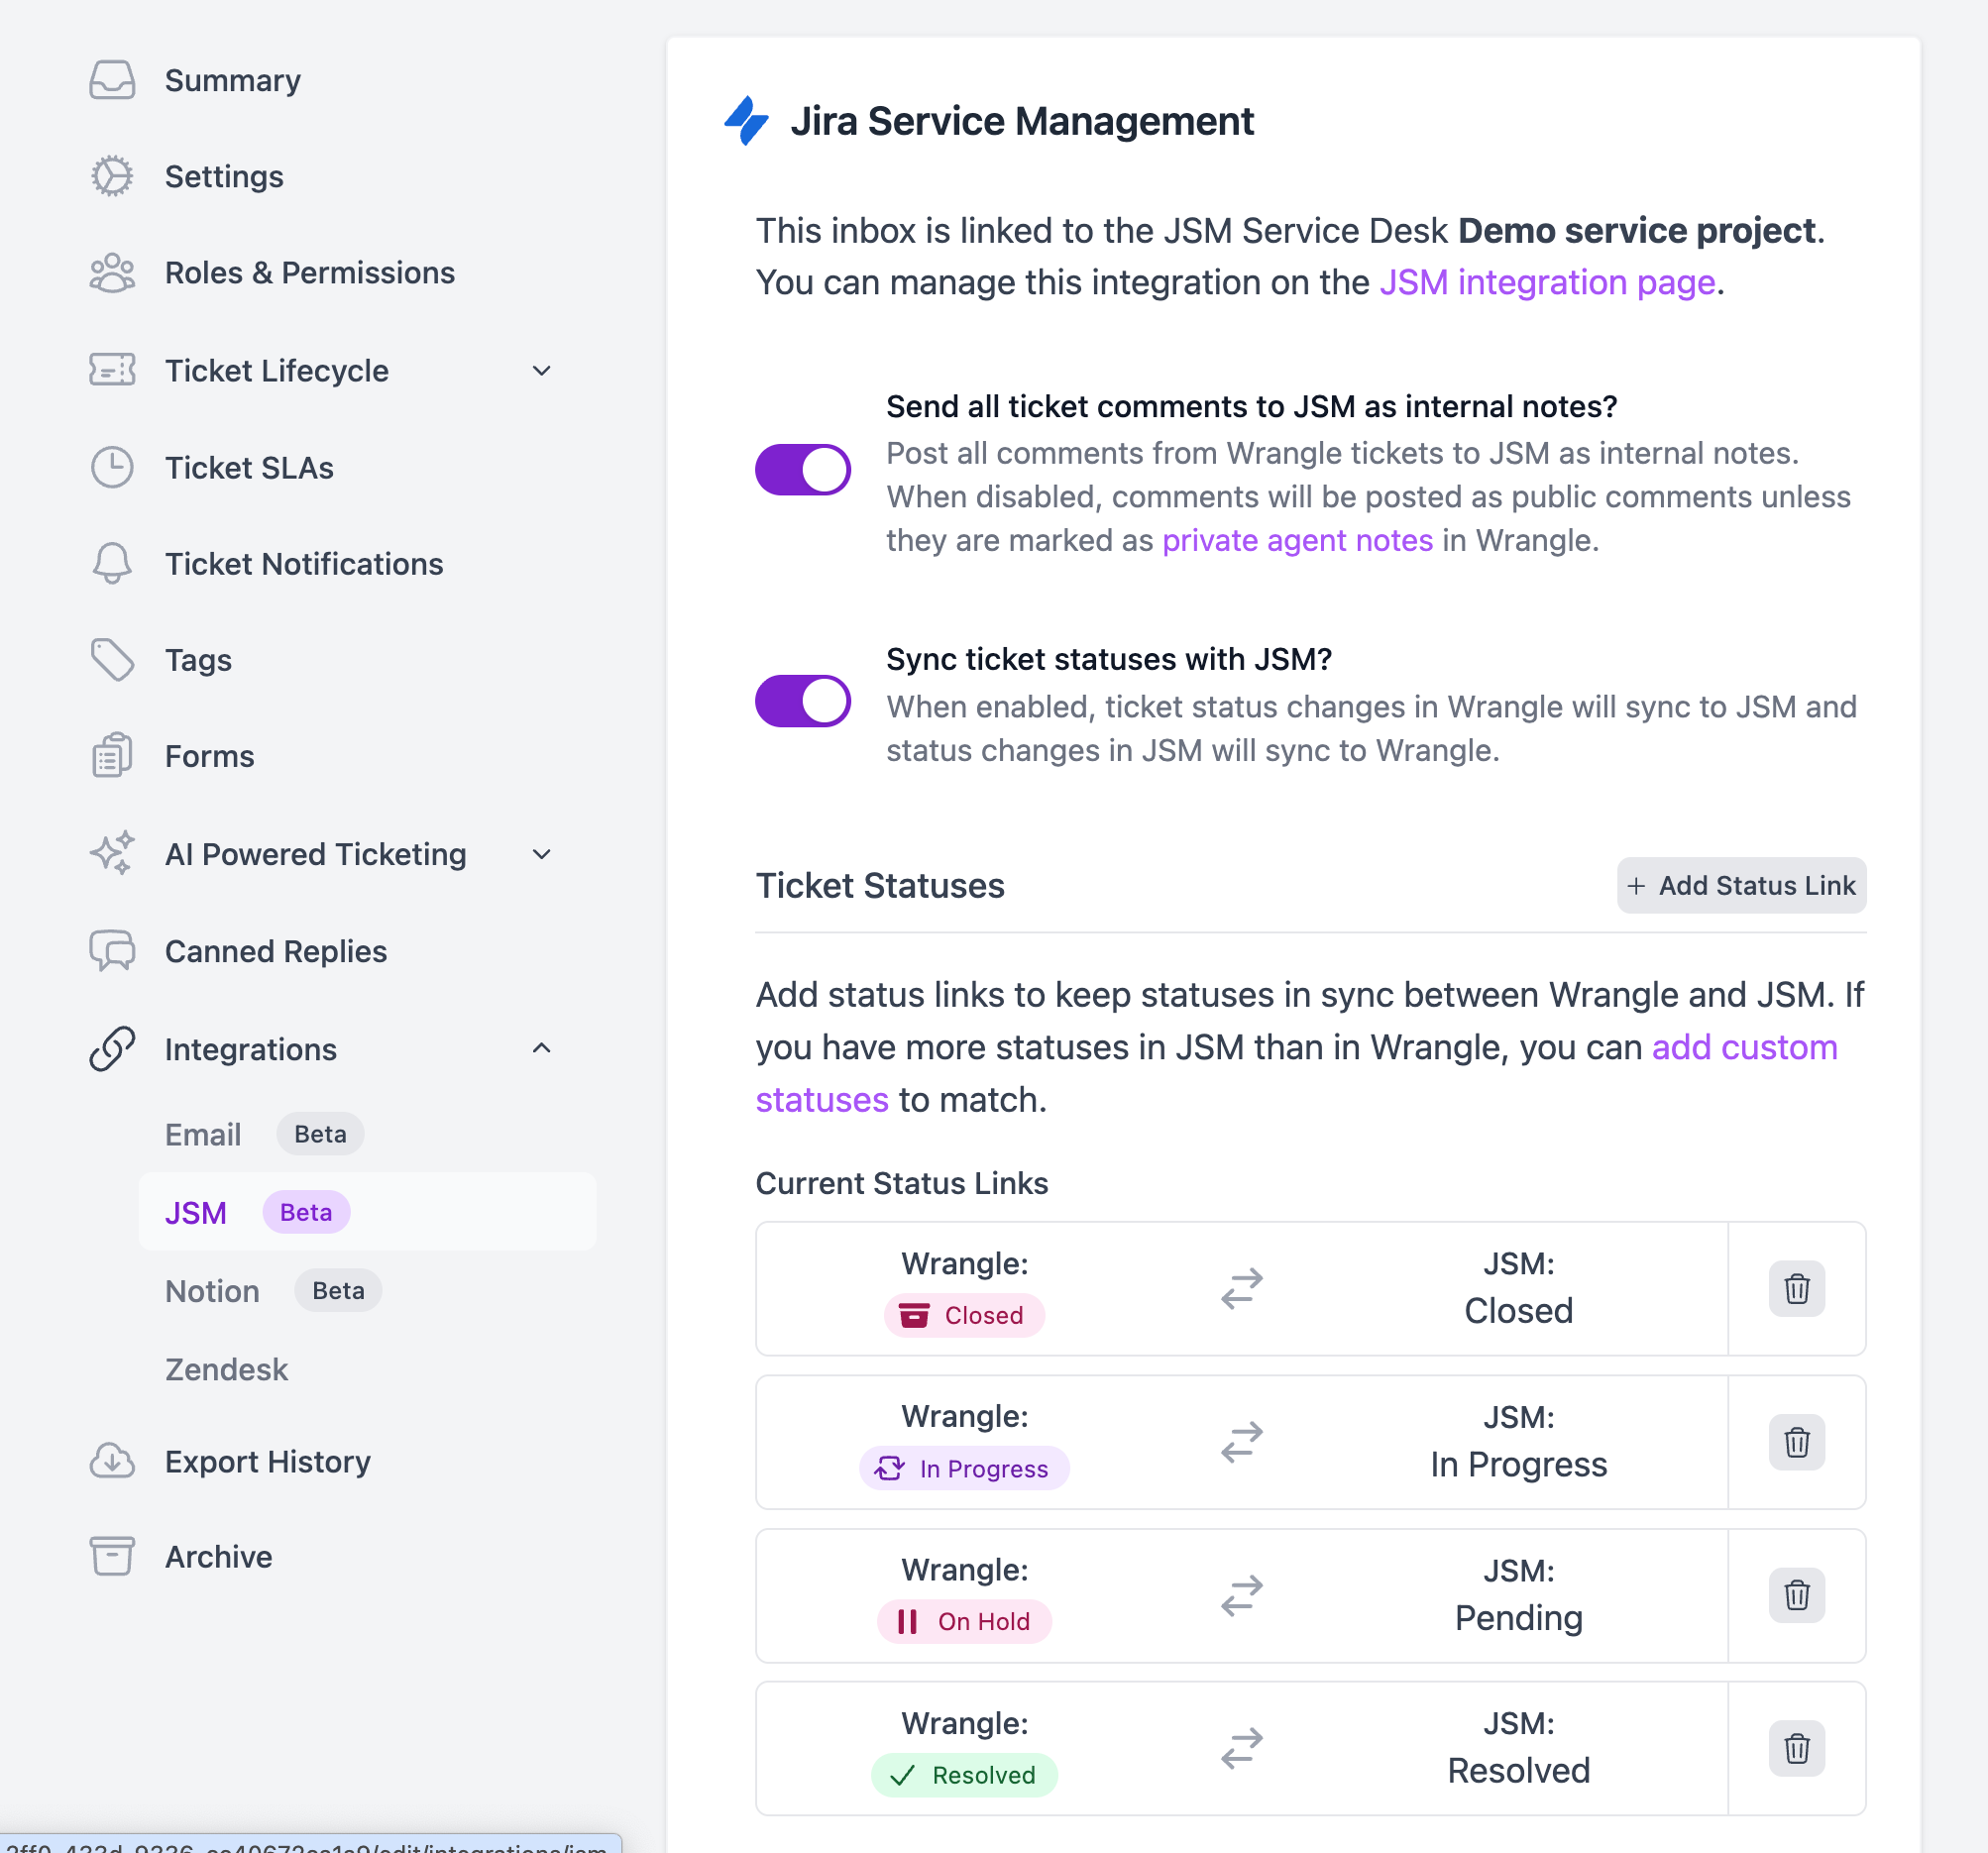Click Add Status Link button
Screen dimensions: 1988x1853
coord(1740,885)
